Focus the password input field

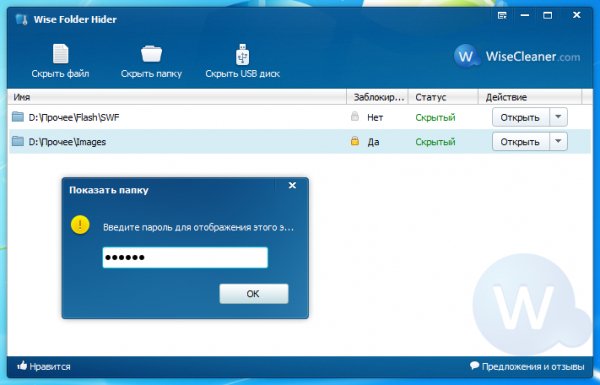click(x=185, y=257)
